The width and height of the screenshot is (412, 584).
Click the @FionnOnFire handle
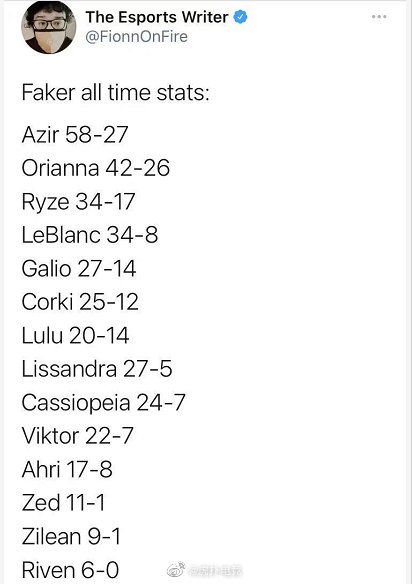click(x=136, y=37)
